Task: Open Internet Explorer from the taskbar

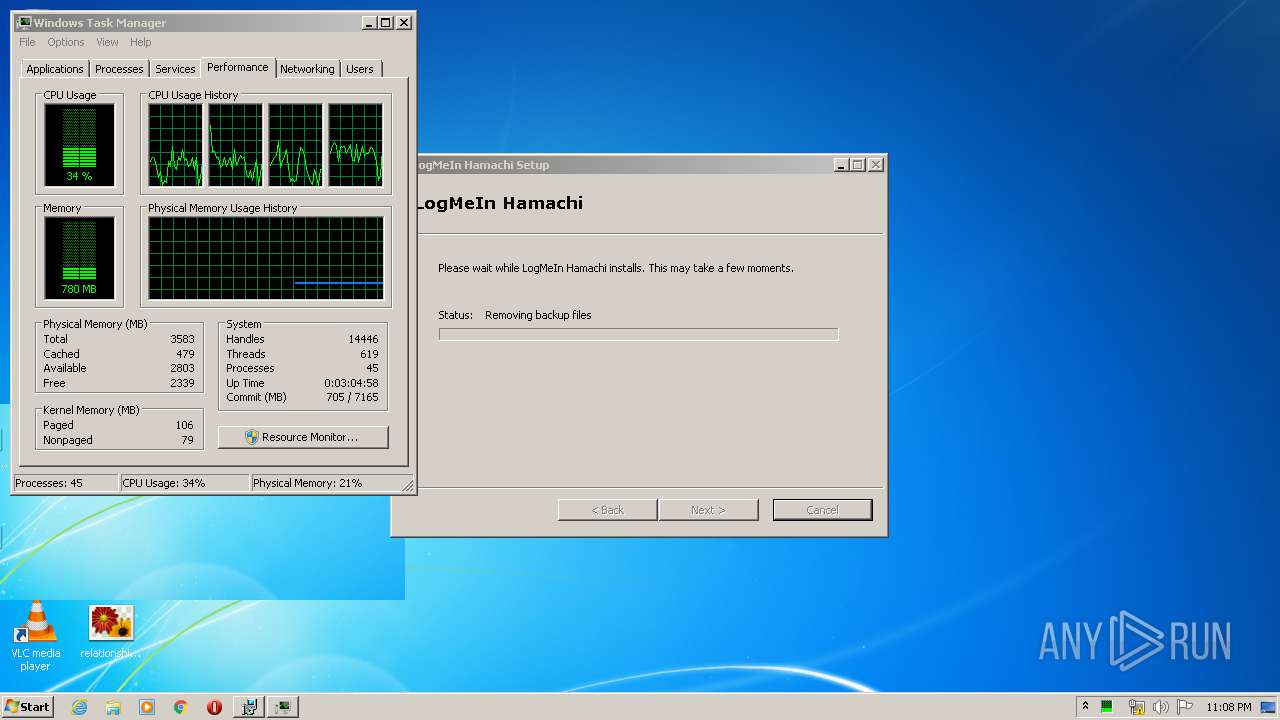Action: [80, 707]
